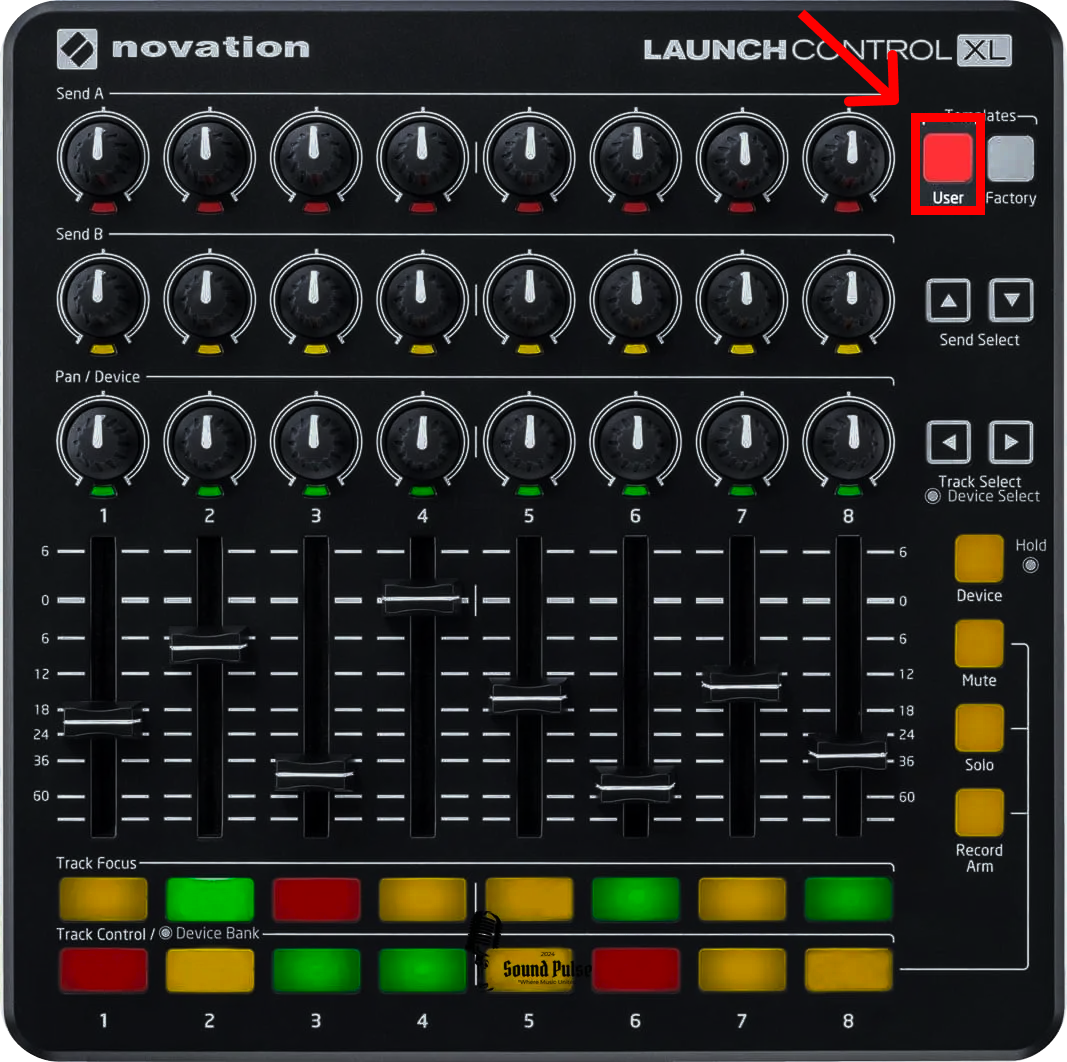Click the Pan/Device knob for channel 3
1067x1062 pixels.
316,442
